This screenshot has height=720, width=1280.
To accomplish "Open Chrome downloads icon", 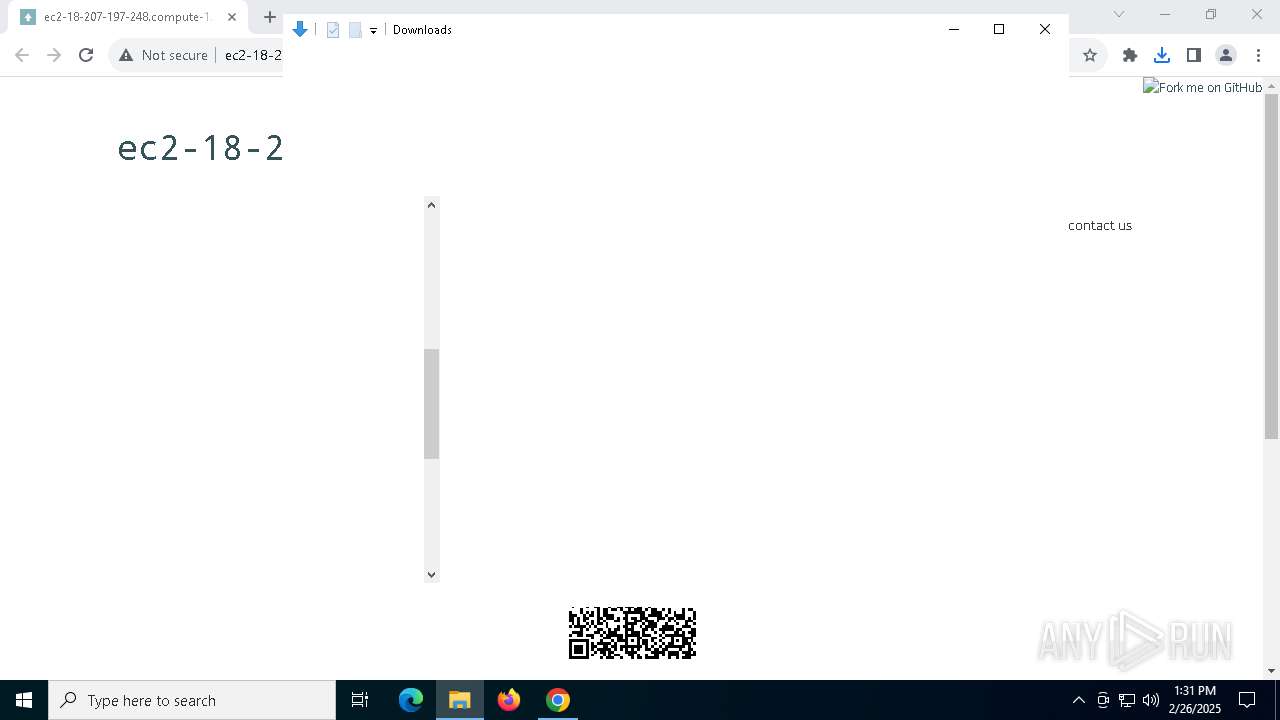I will [x=1162, y=55].
